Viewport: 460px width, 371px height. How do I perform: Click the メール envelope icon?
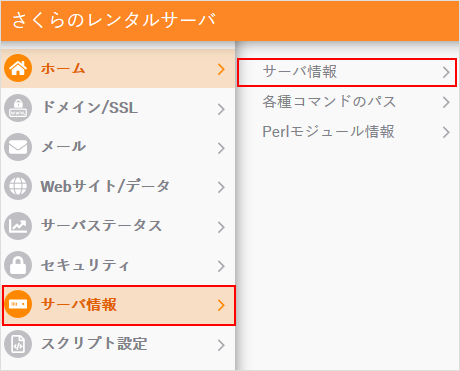pyautogui.click(x=18, y=147)
